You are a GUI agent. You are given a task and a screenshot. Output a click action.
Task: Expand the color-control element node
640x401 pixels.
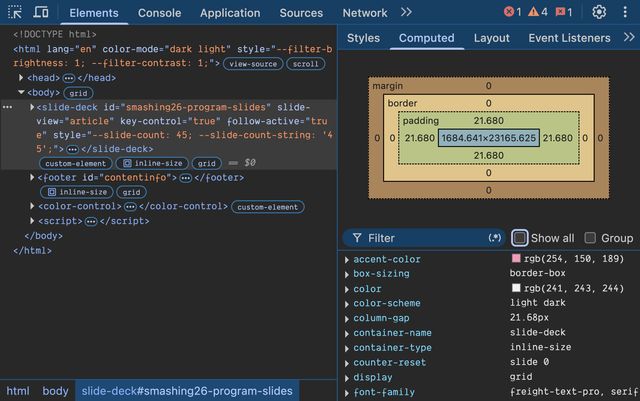[32, 206]
